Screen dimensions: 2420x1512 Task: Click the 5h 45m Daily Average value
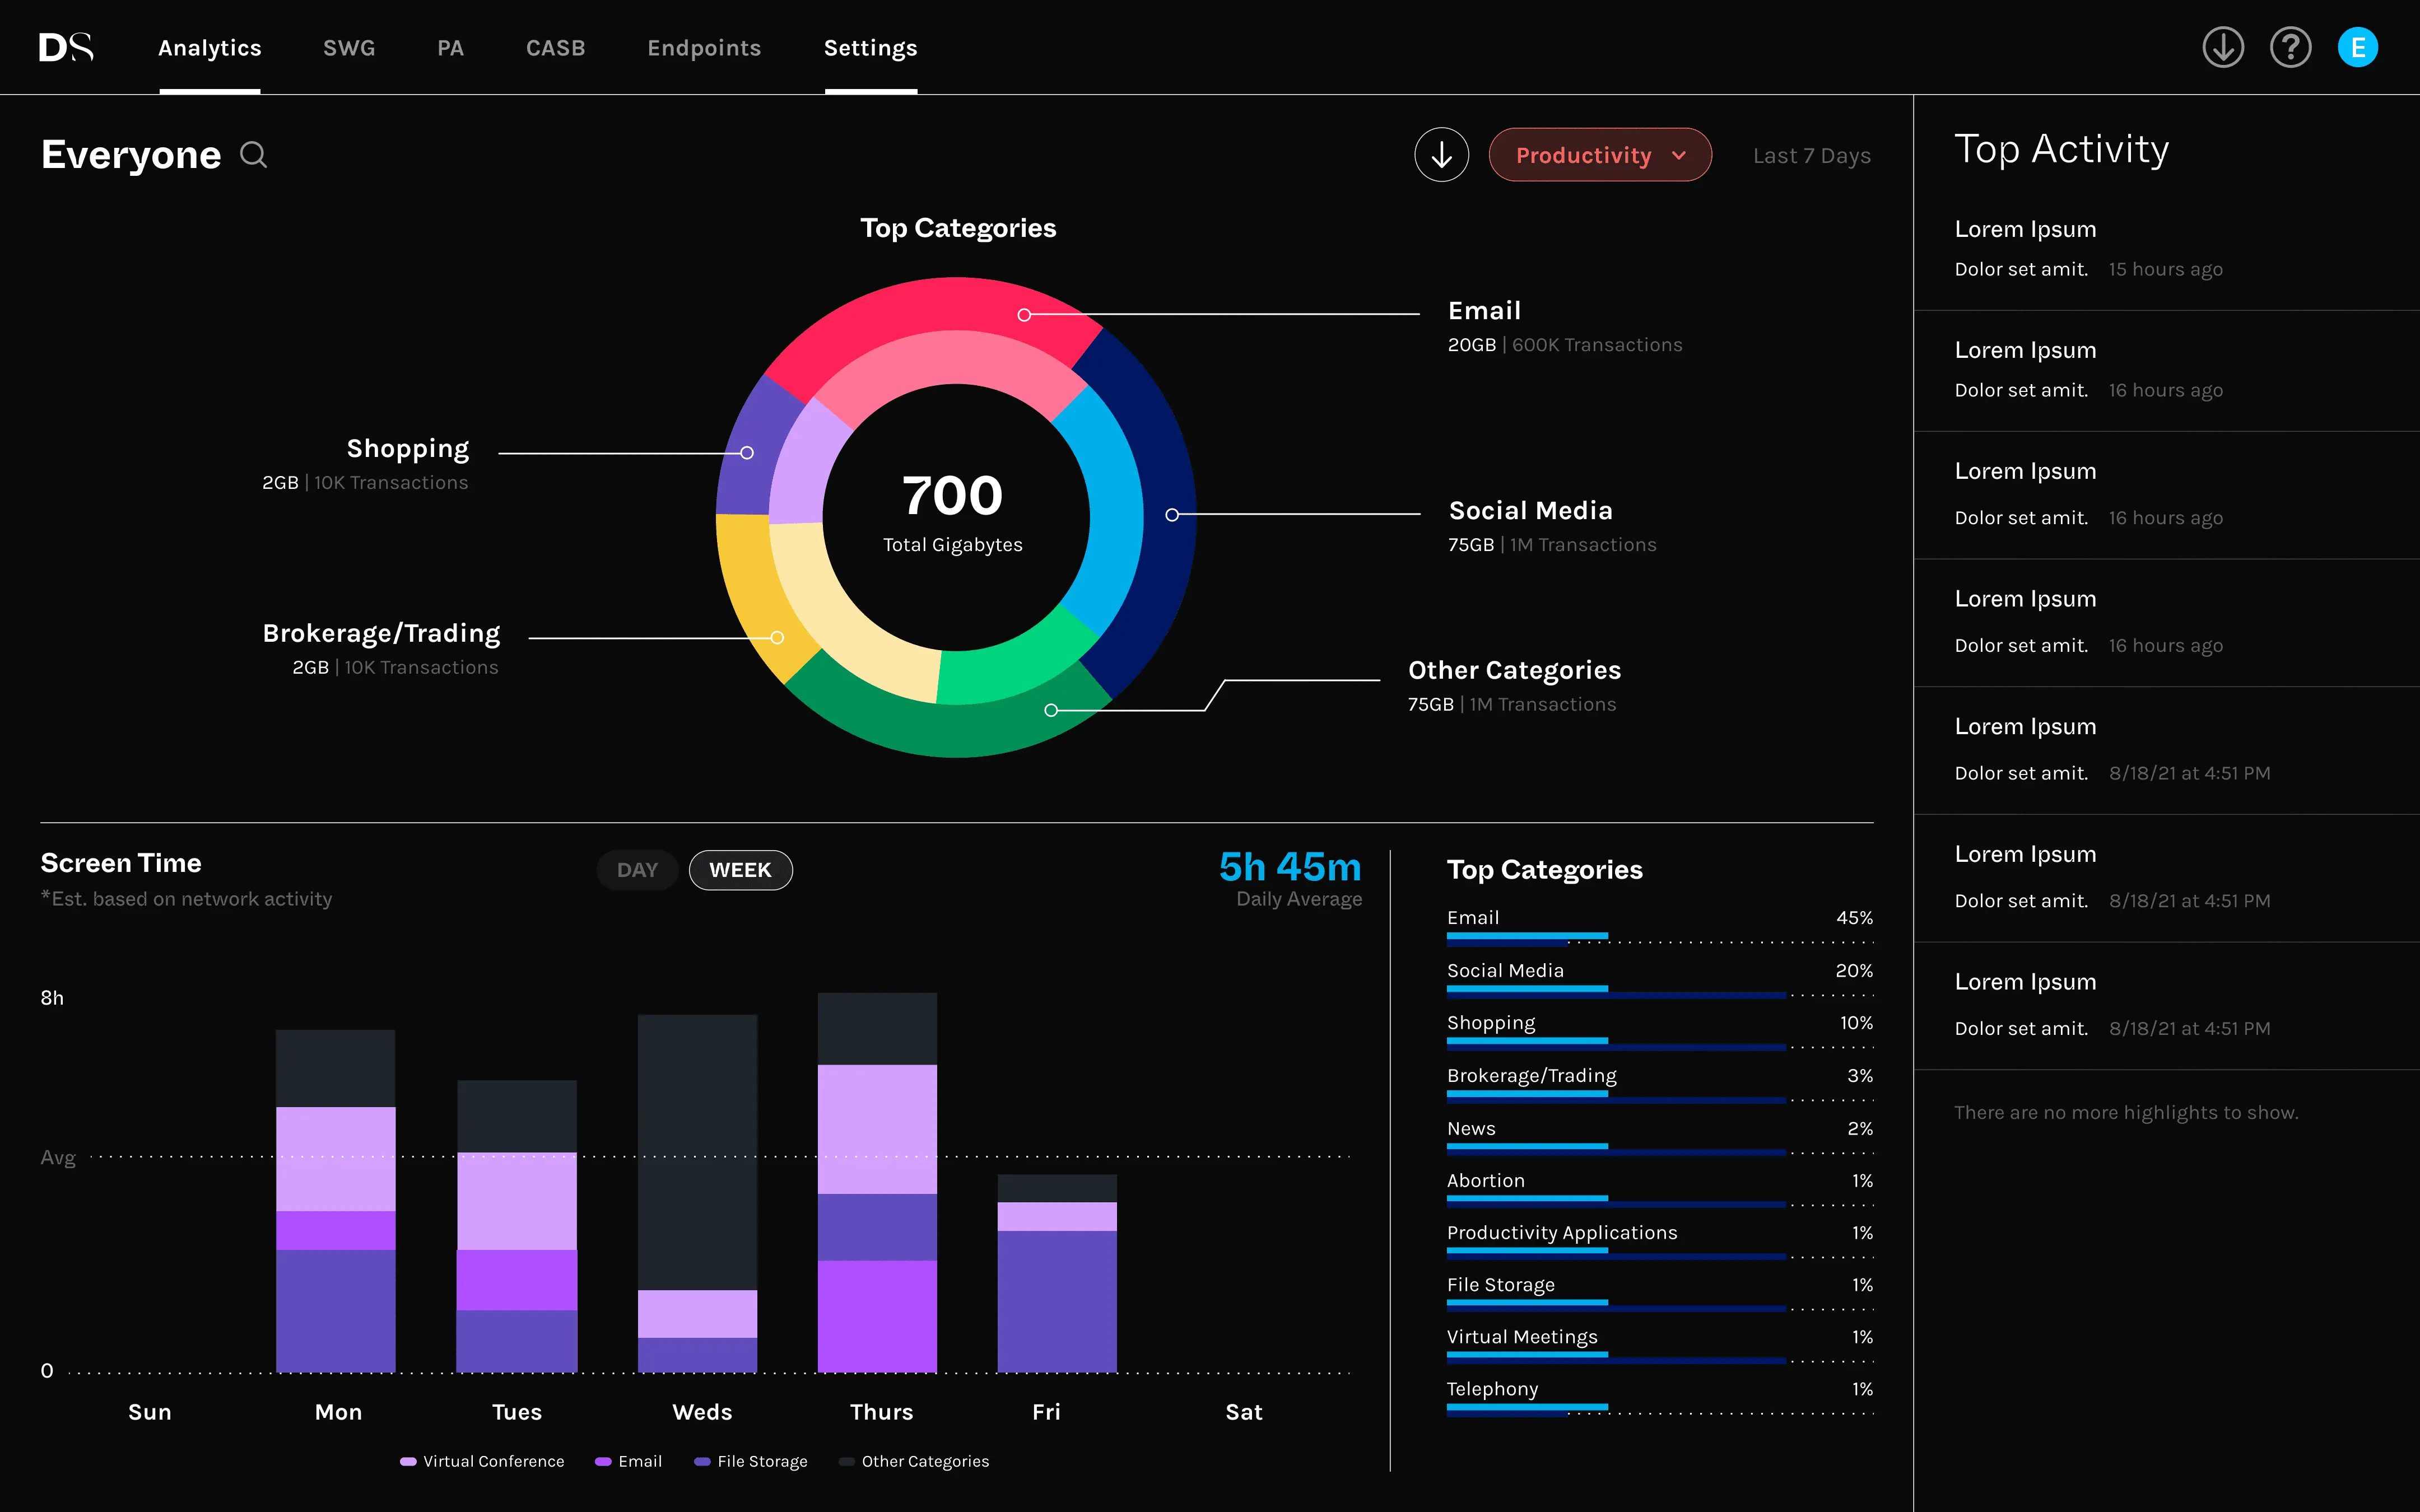pyautogui.click(x=1290, y=867)
